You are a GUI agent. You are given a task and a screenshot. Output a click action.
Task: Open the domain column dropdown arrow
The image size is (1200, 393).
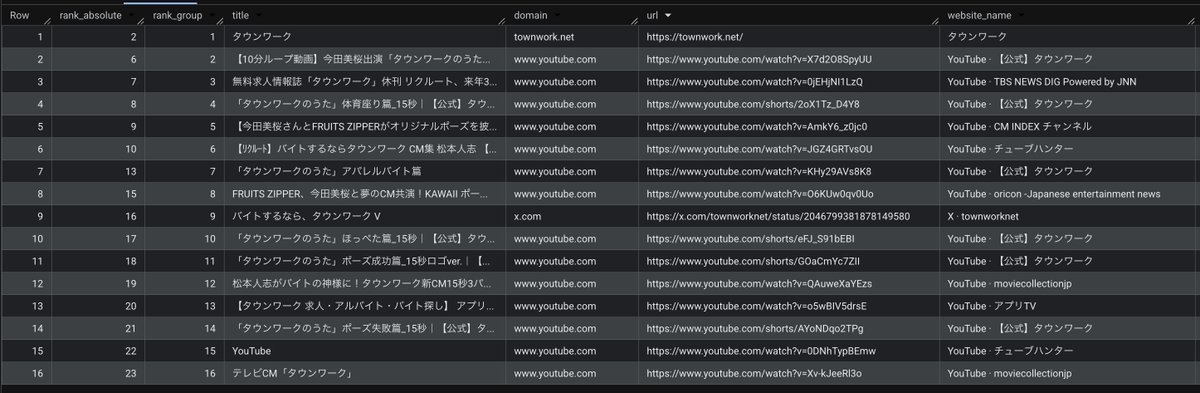point(557,15)
